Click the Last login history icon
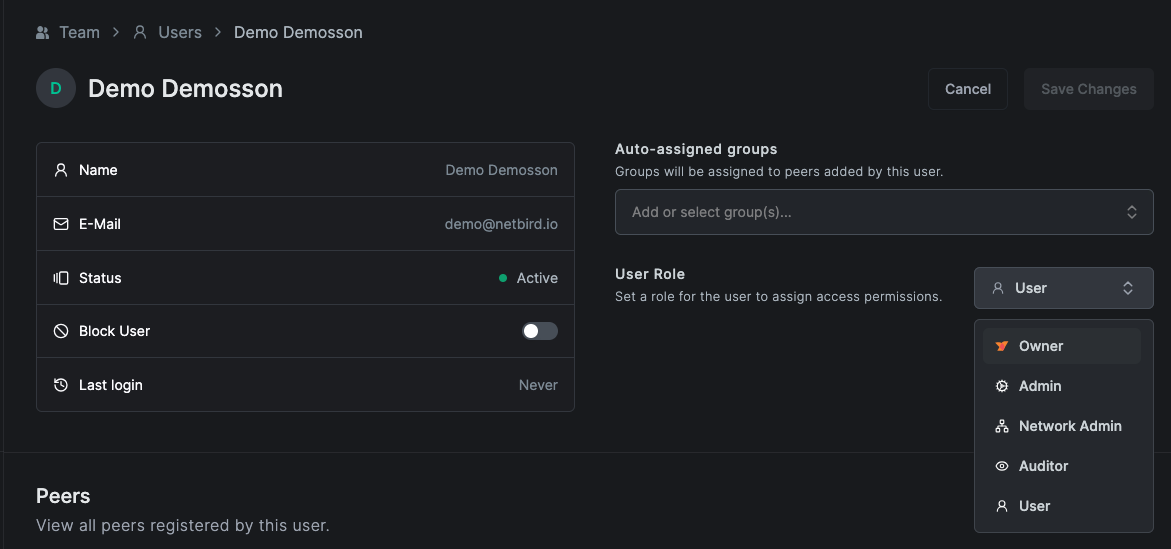 [61, 385]
